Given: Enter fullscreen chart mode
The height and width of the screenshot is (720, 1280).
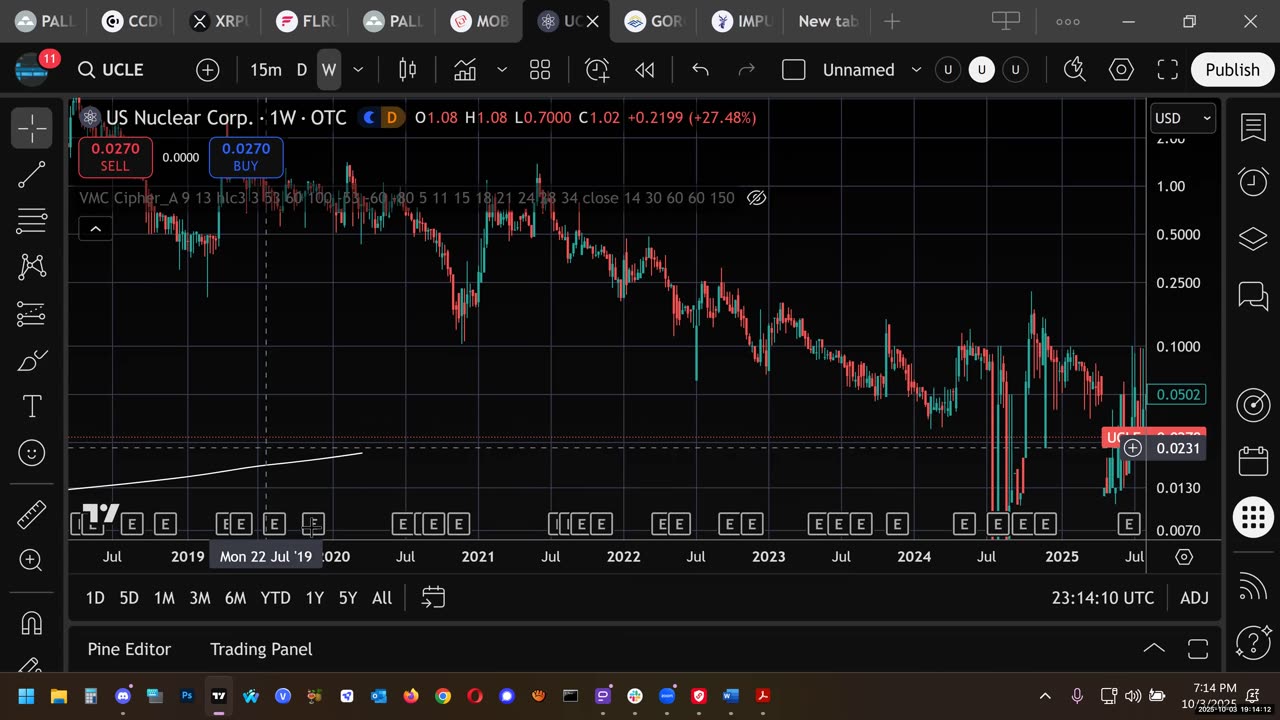Looking at the screenshot, I should (1167, 69).
